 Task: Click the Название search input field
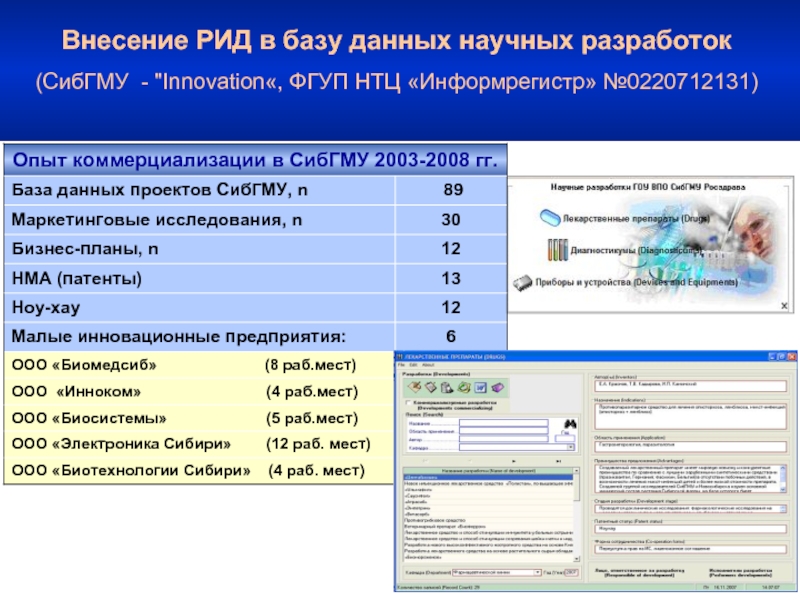(504, 423)
